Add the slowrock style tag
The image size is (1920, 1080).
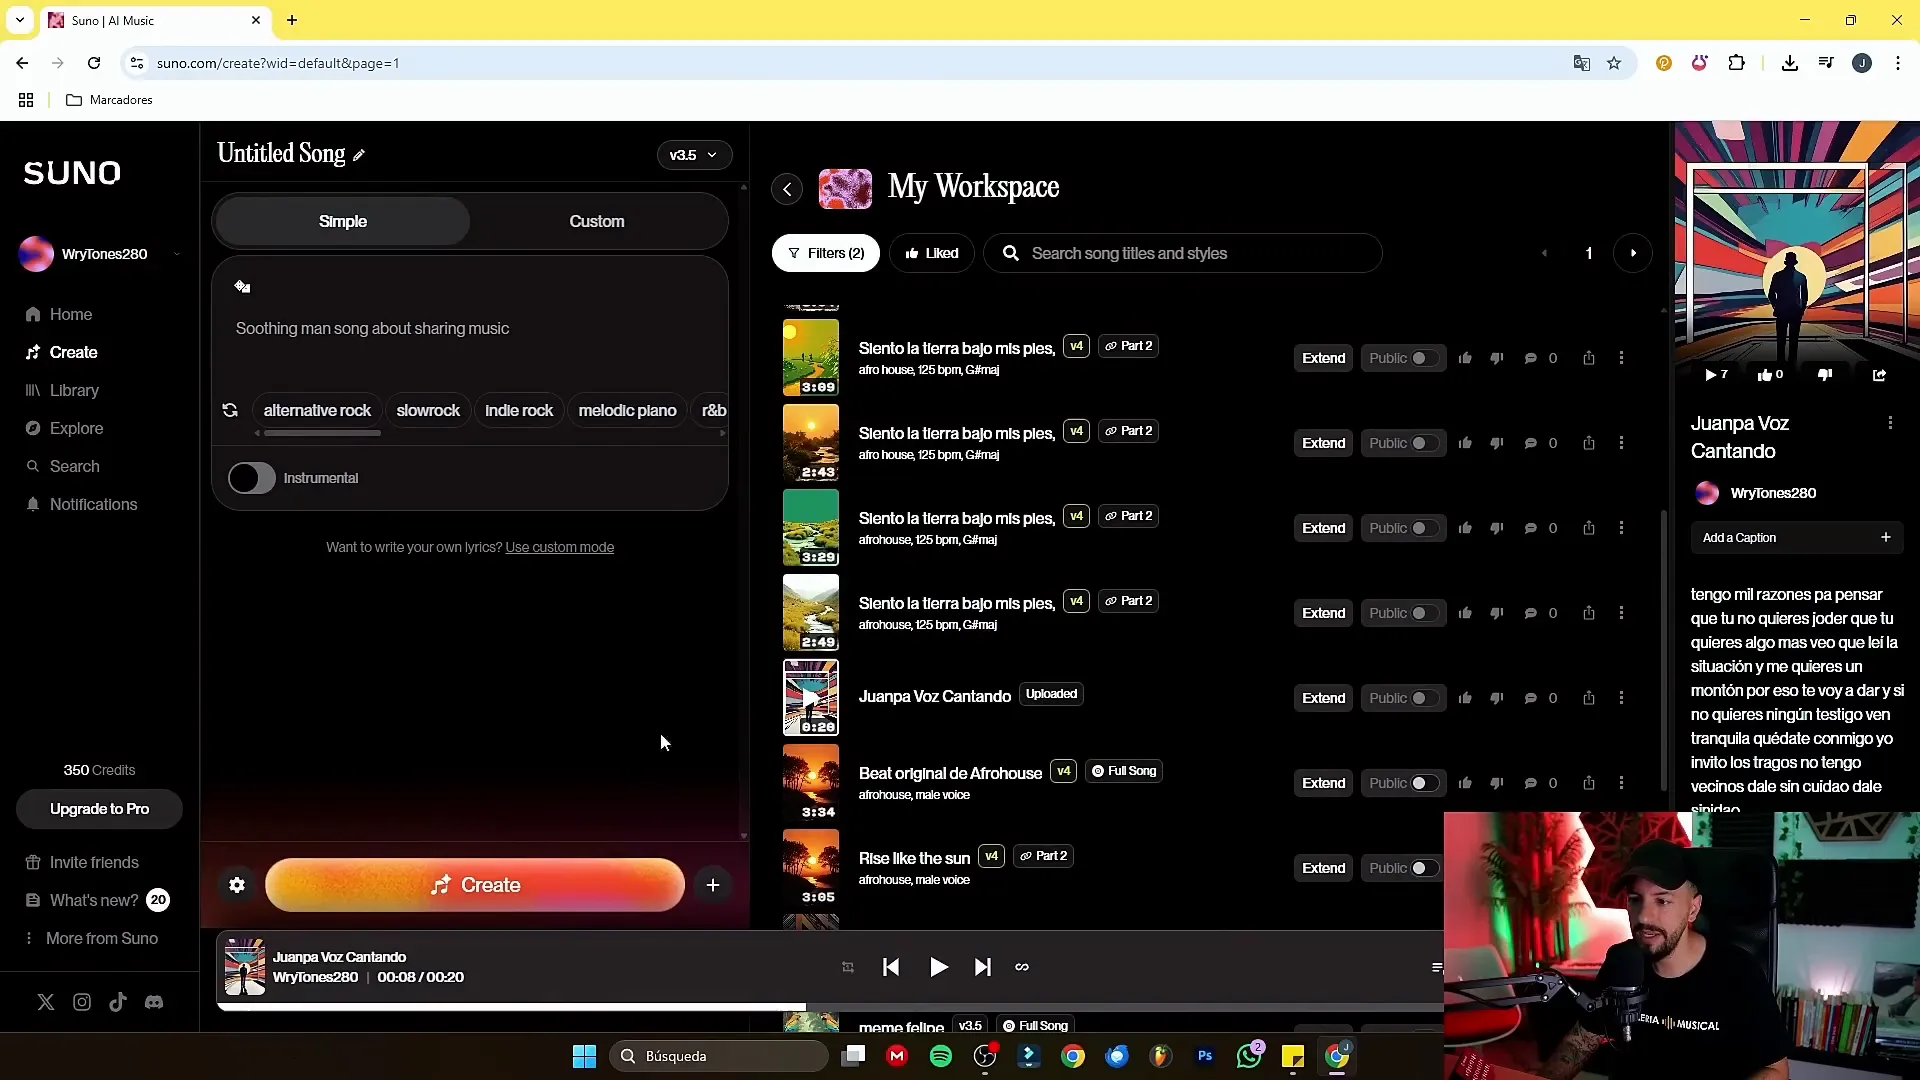click(428, 410)
